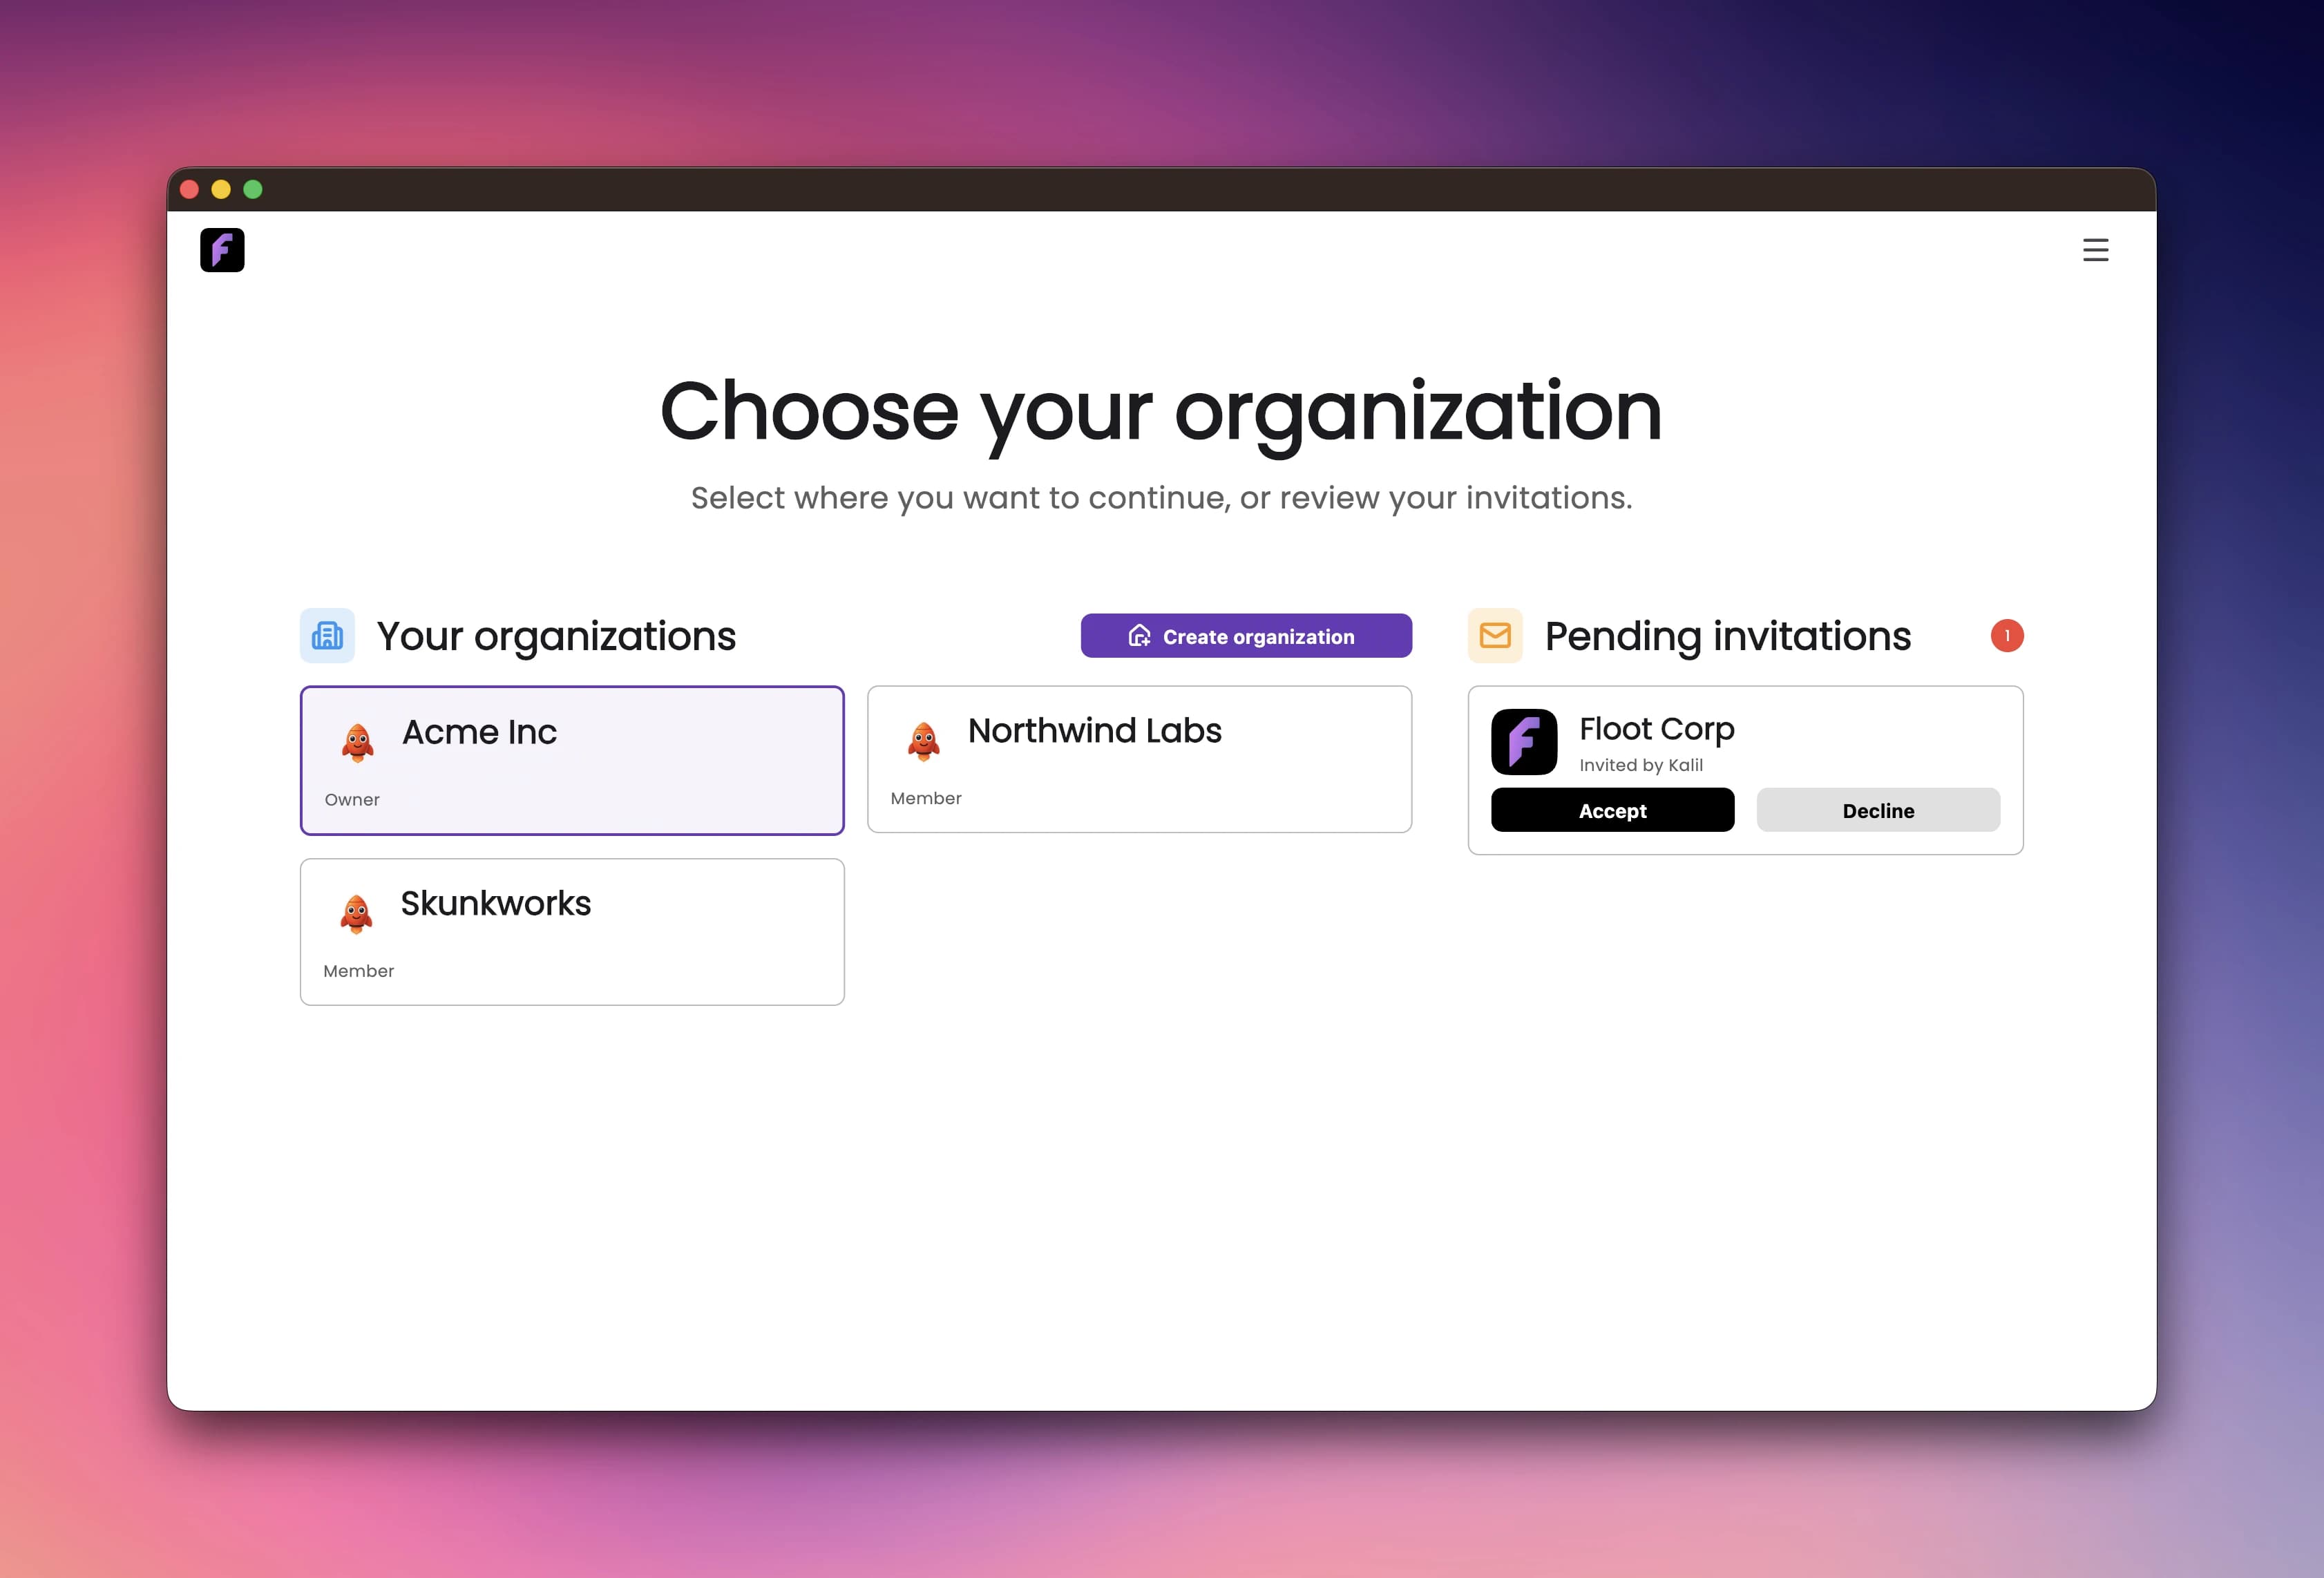This screenshot has width=2324, height=1578.
Task: Click the "Invited by Kalil" text
Action: tap(1641, 765)
